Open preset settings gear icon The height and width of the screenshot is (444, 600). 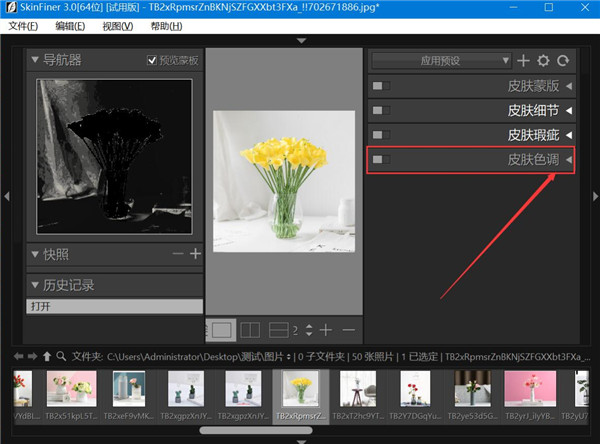(544, 61)
